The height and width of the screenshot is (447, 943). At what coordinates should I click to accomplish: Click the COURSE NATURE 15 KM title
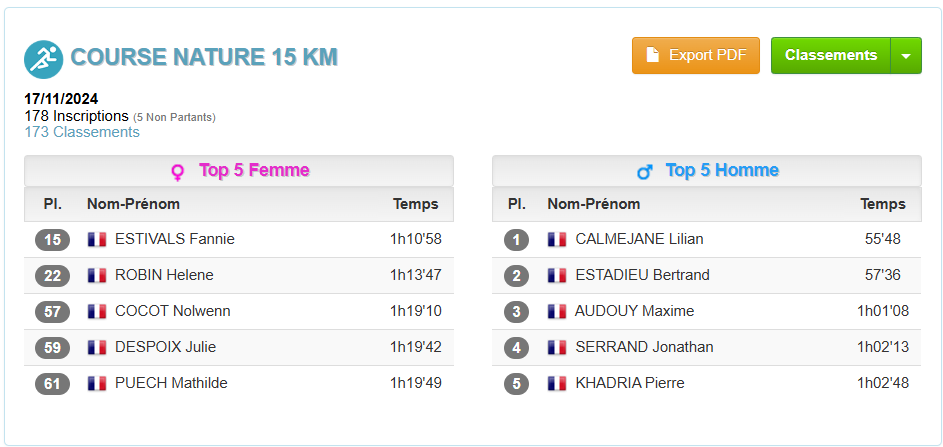[204, 57]
